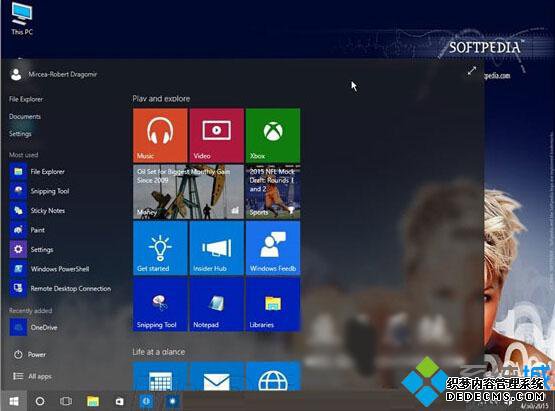Open the Sports NFL Mock Draft tile
Screen dimensions: 555x411
(x=273, y=192)
